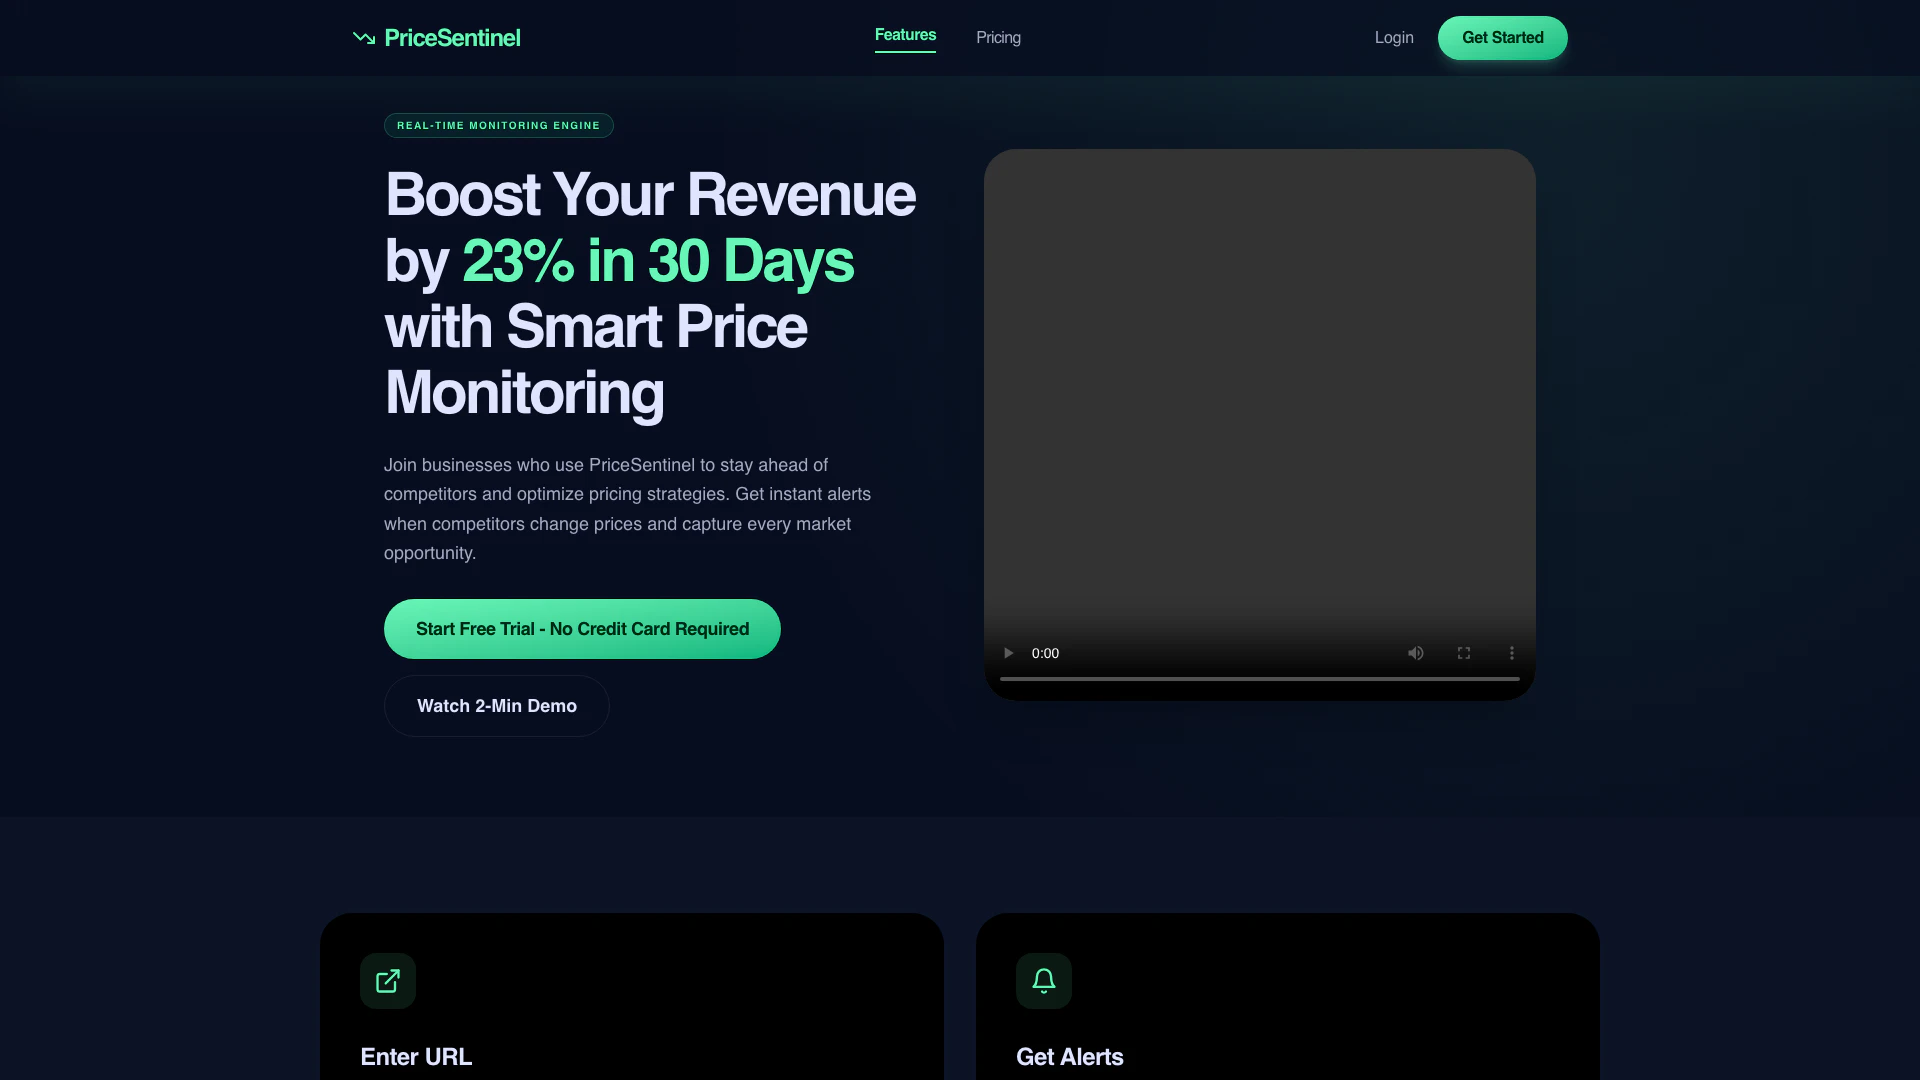Click the Enter URL external link icon
The image size is (1920, 1080).
[388, 981]
